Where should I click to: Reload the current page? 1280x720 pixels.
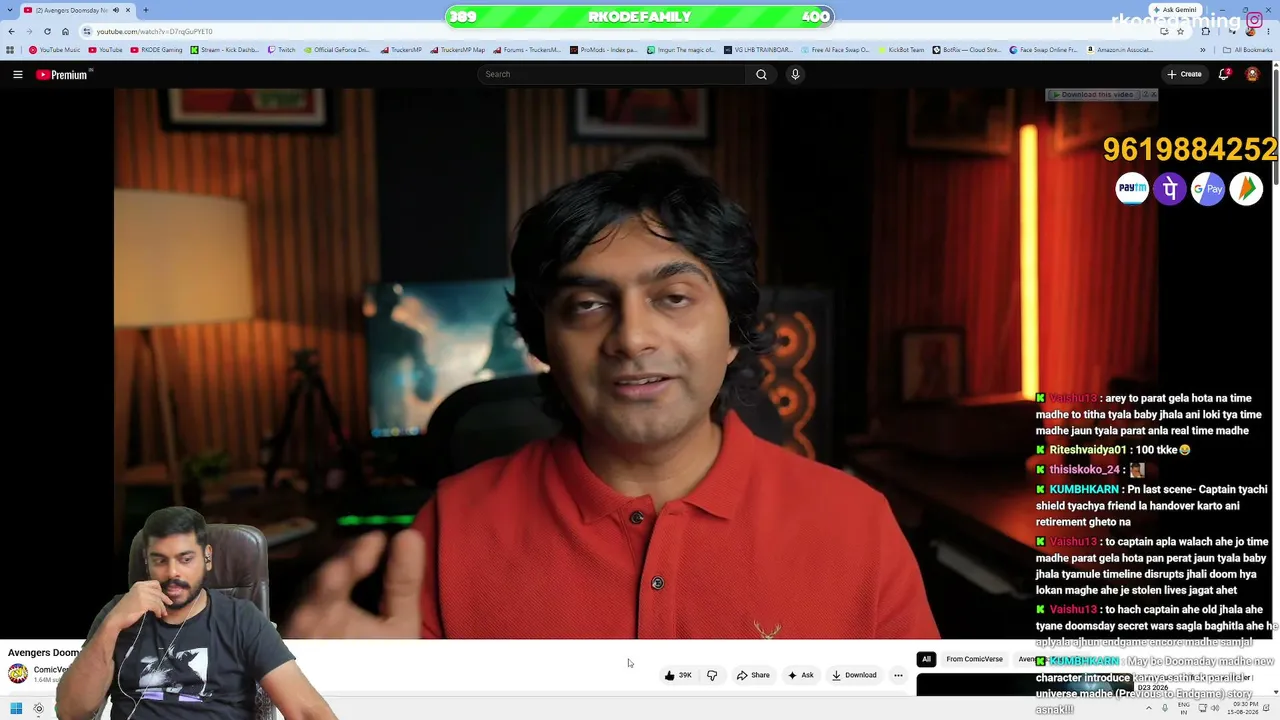point(47,31)
